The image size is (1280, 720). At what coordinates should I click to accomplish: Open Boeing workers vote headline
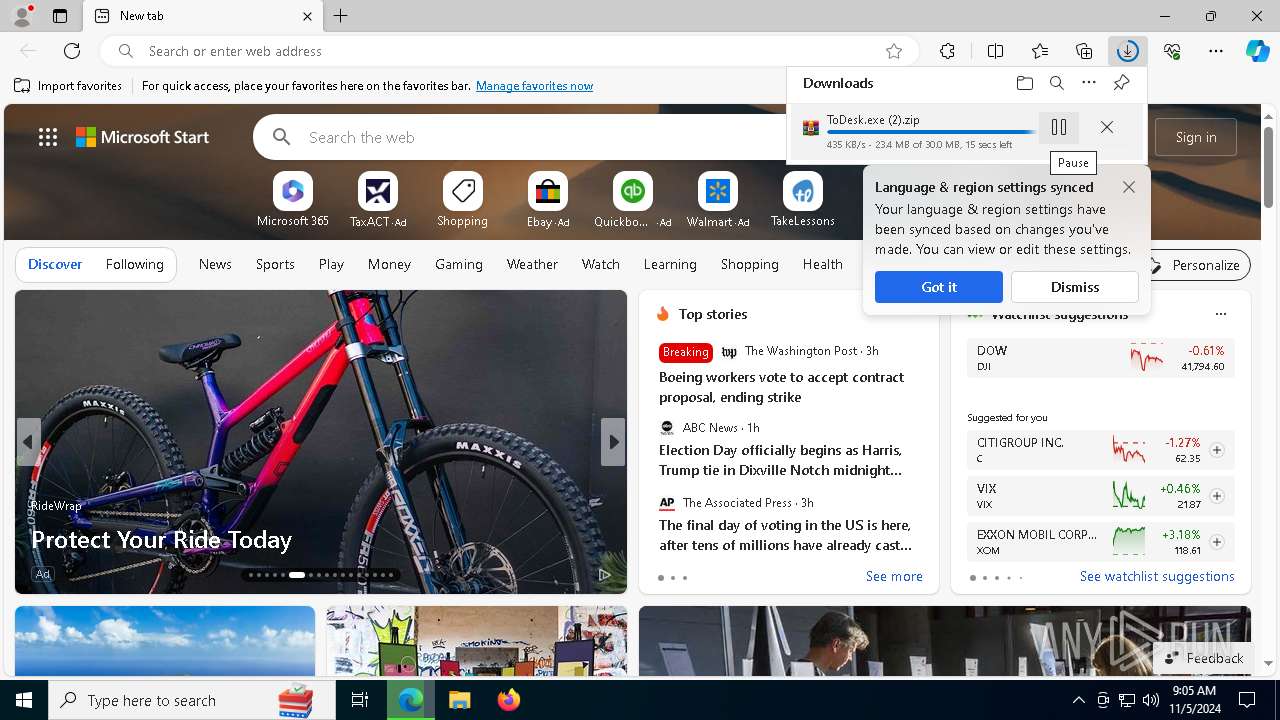[781, 387]
